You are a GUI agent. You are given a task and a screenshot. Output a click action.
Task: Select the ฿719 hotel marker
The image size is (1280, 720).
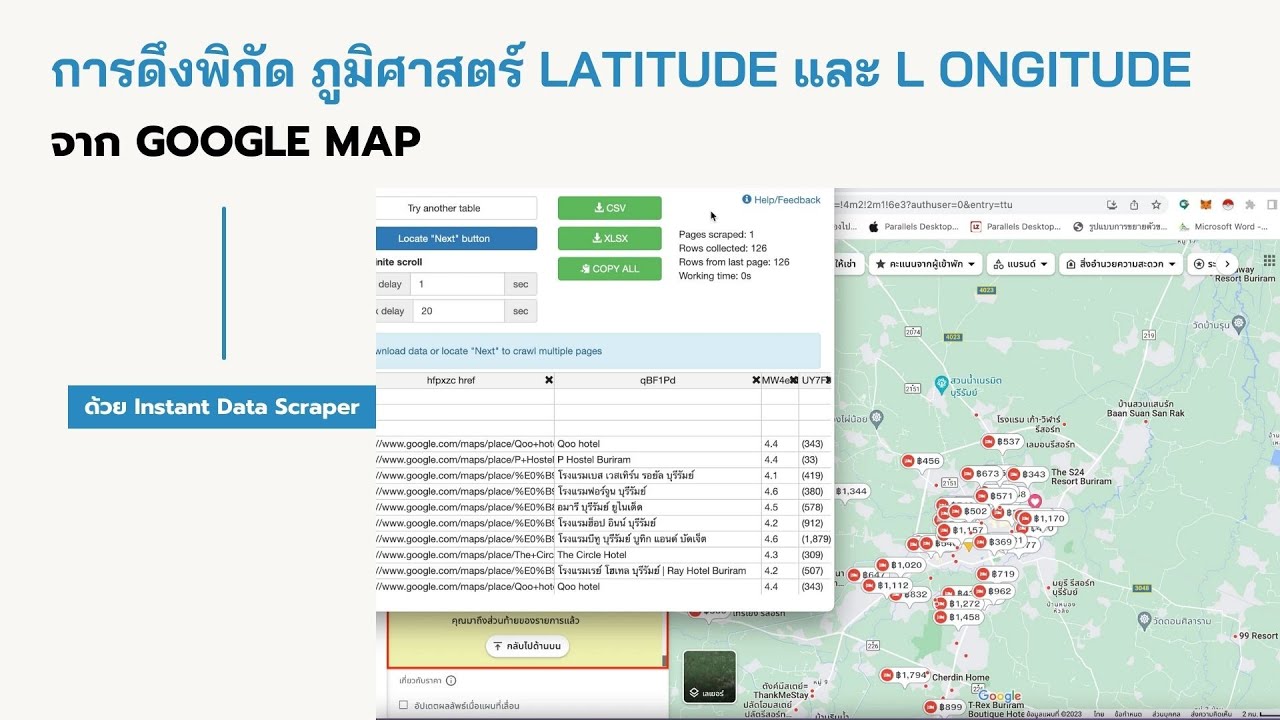click(997, 574)
